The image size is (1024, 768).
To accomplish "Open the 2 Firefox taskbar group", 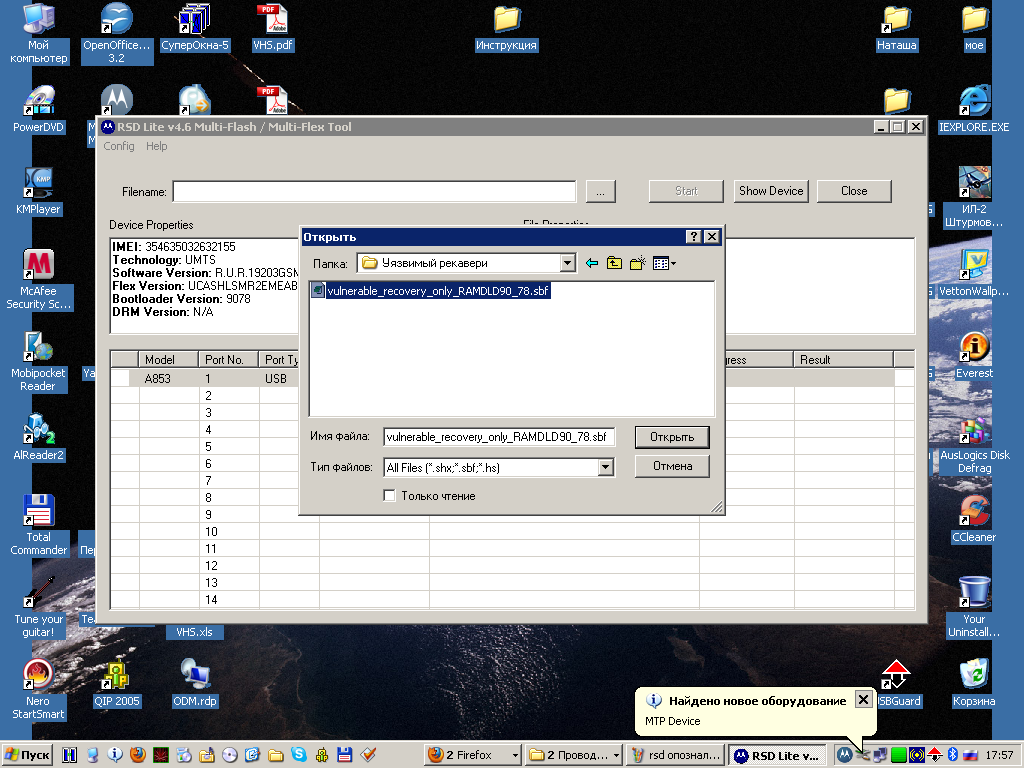I will (473, 755).
